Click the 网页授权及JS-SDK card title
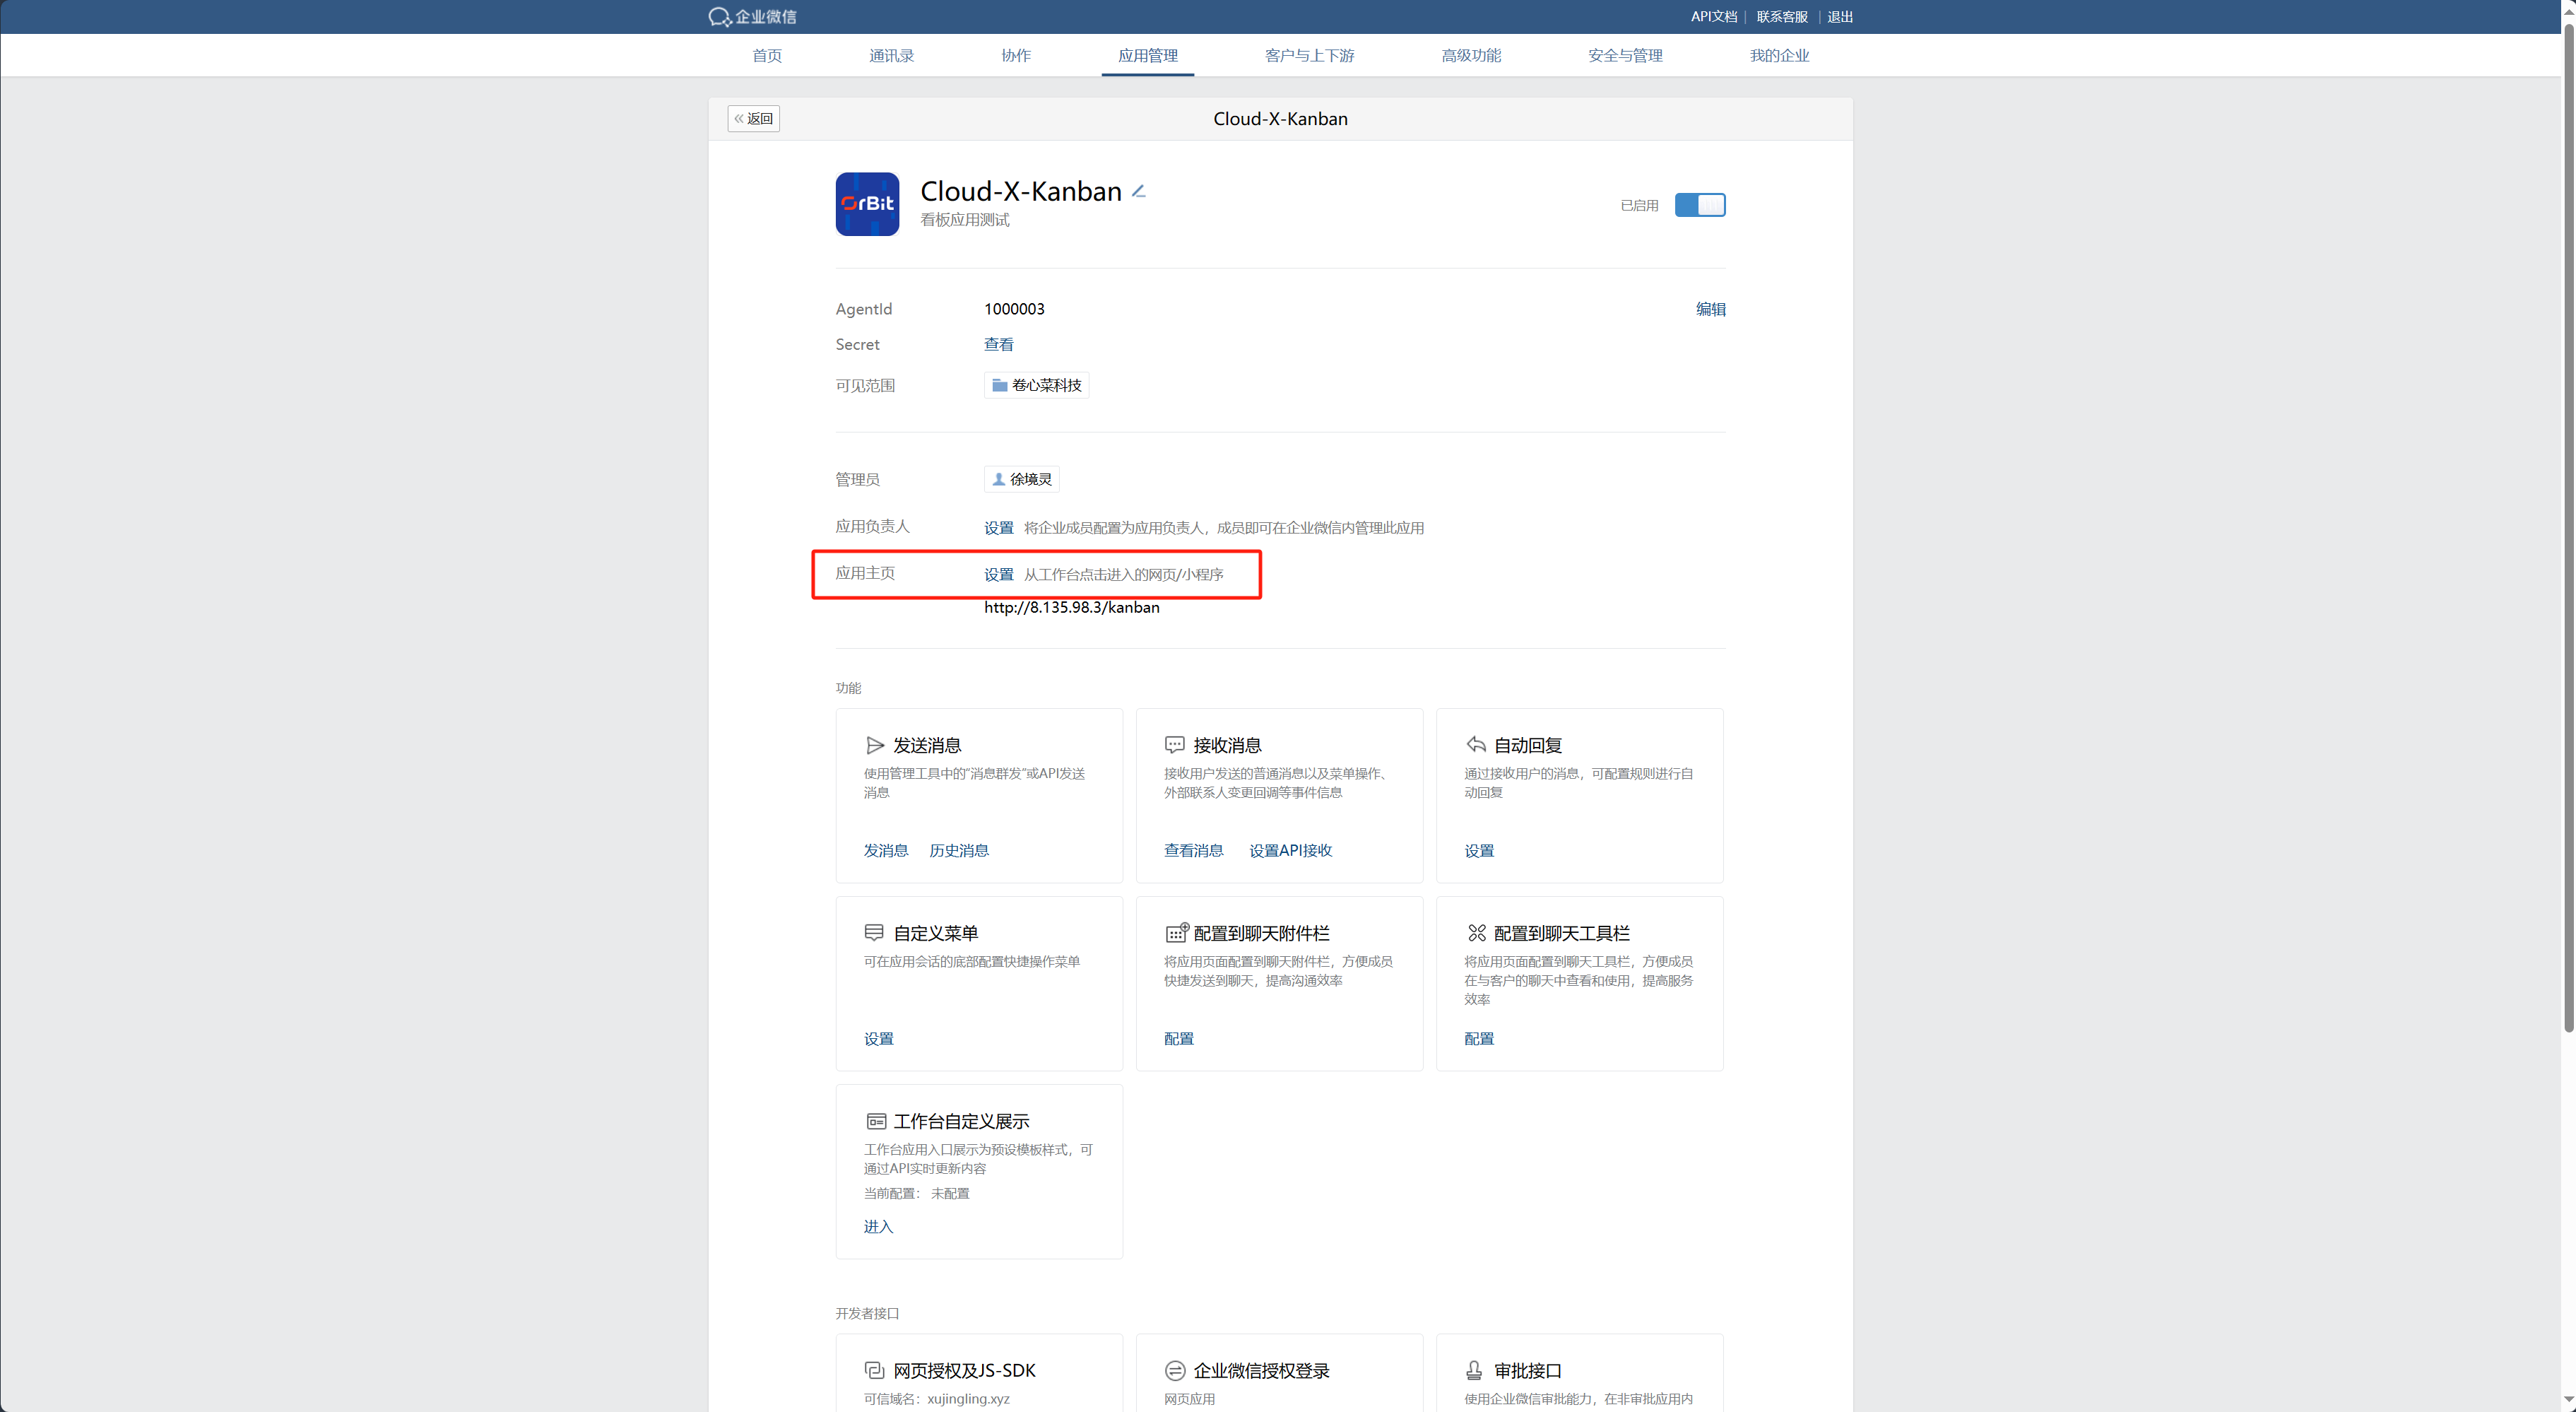Image resolution: width=2576 pixels, height=1412 pixels. [x=964, y=1370]
